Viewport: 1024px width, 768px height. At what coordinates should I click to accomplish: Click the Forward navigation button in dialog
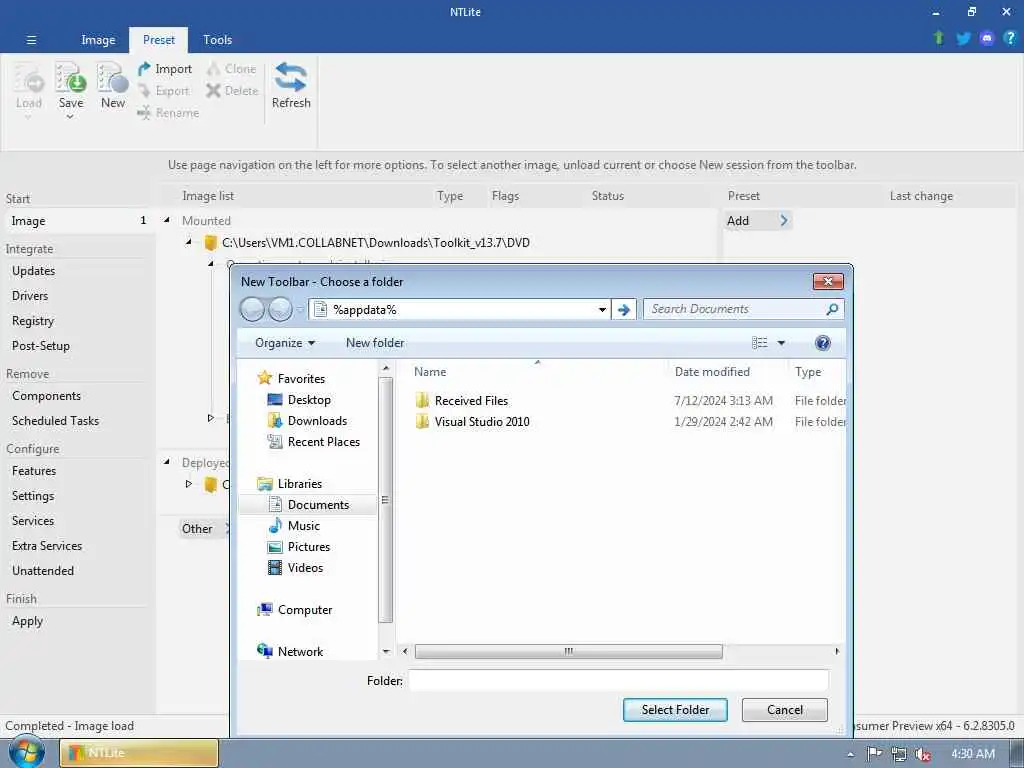coord(280,310)
